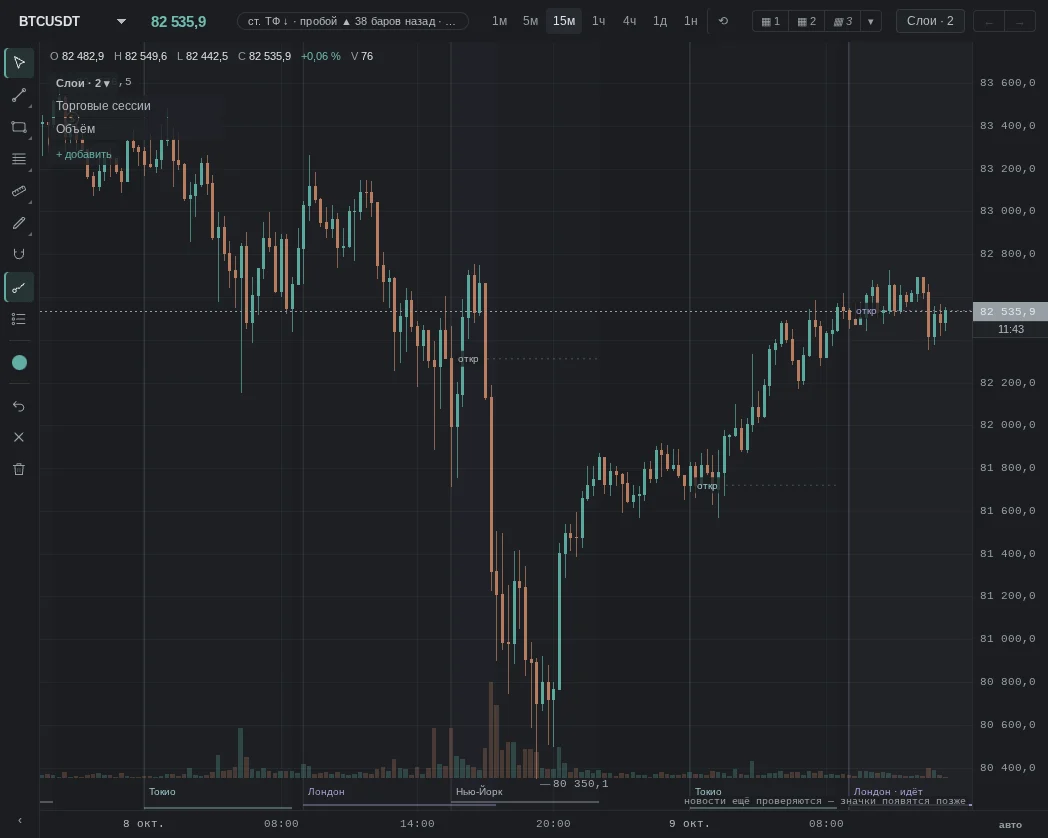Select the 1ч timeframe
The image size is (1048, 838).
pos(599,21)
